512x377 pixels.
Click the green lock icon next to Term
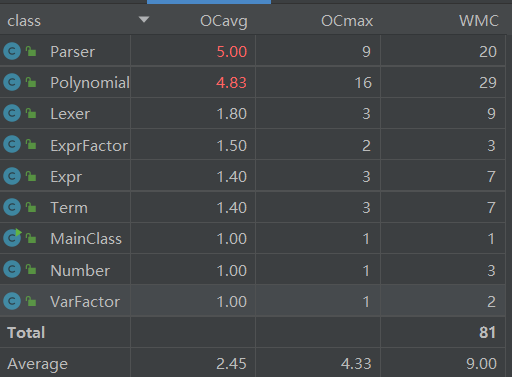coord(31,207)
